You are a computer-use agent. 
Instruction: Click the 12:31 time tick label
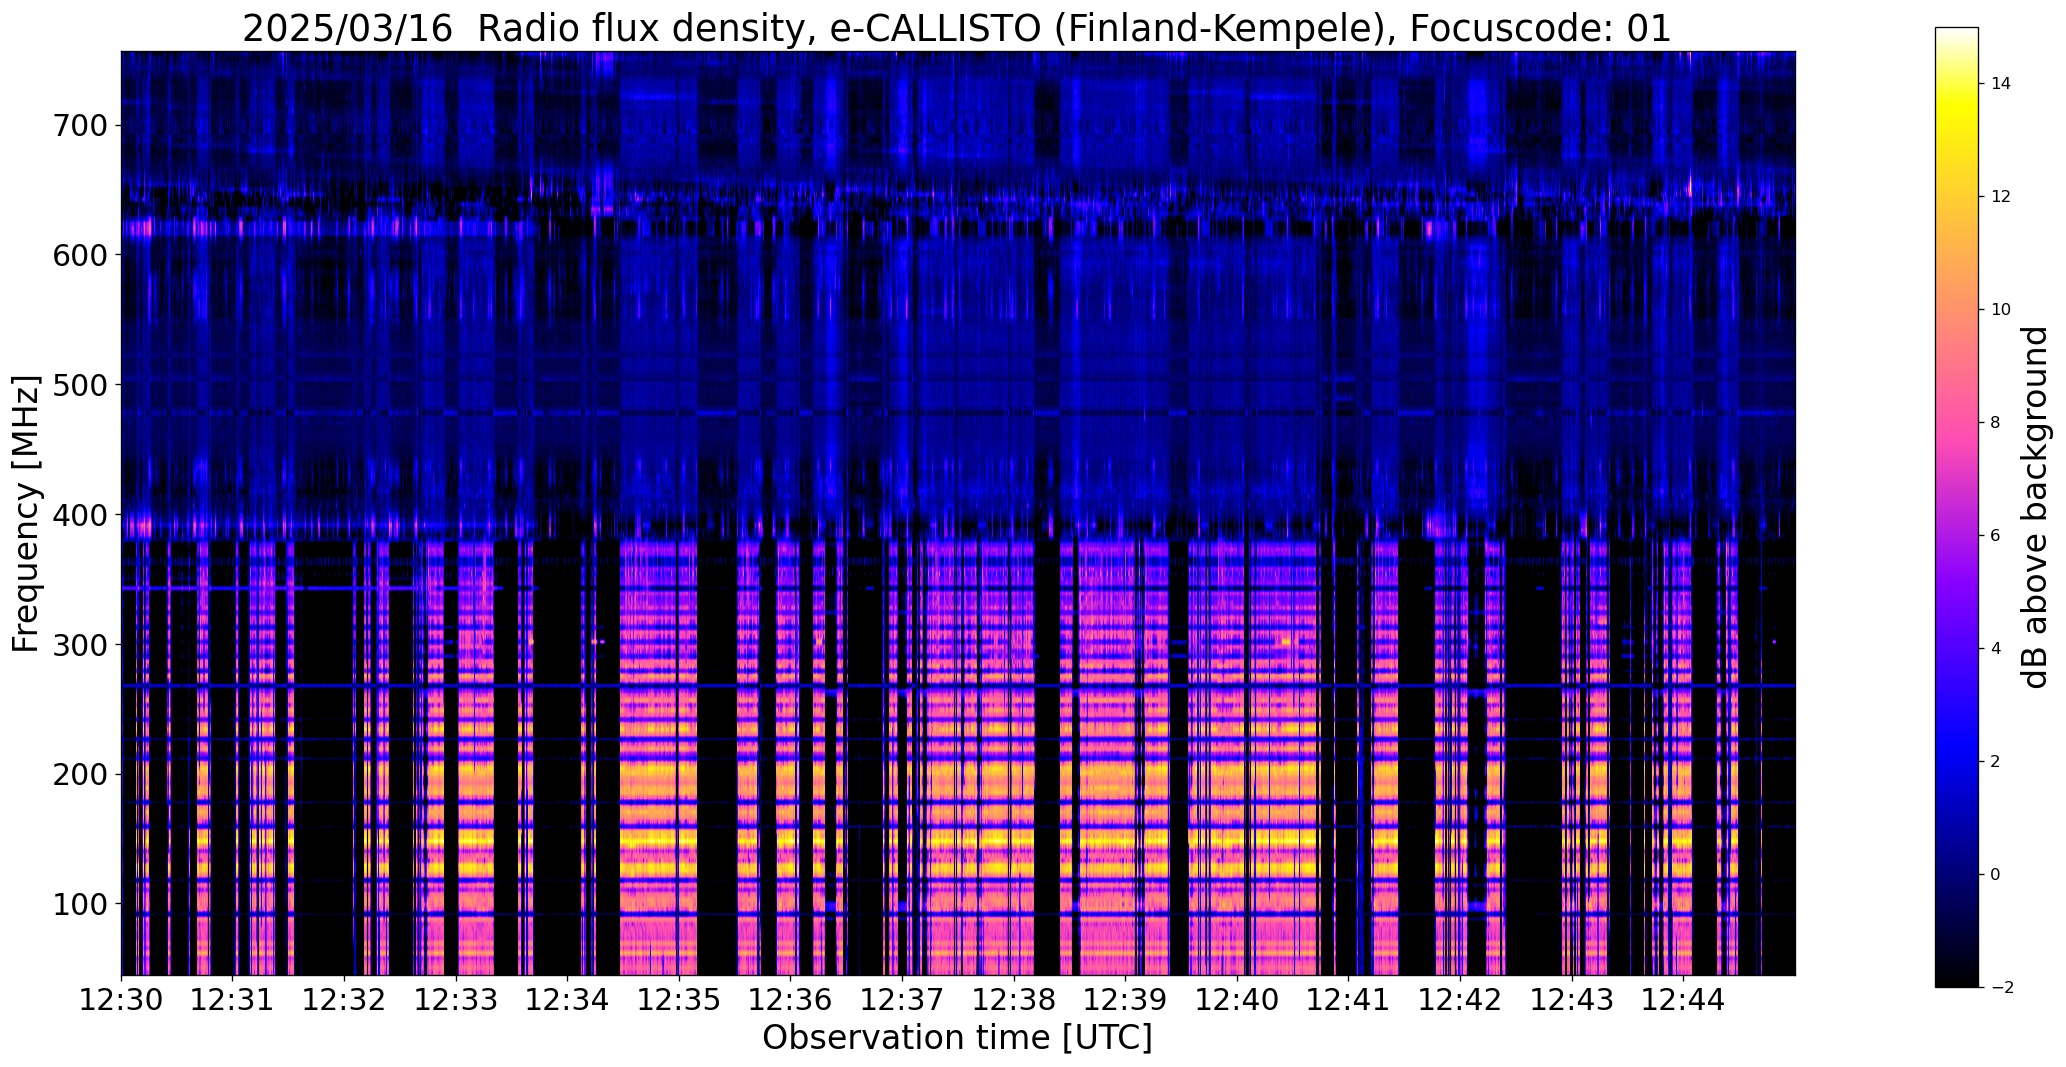pos(233,1000)
